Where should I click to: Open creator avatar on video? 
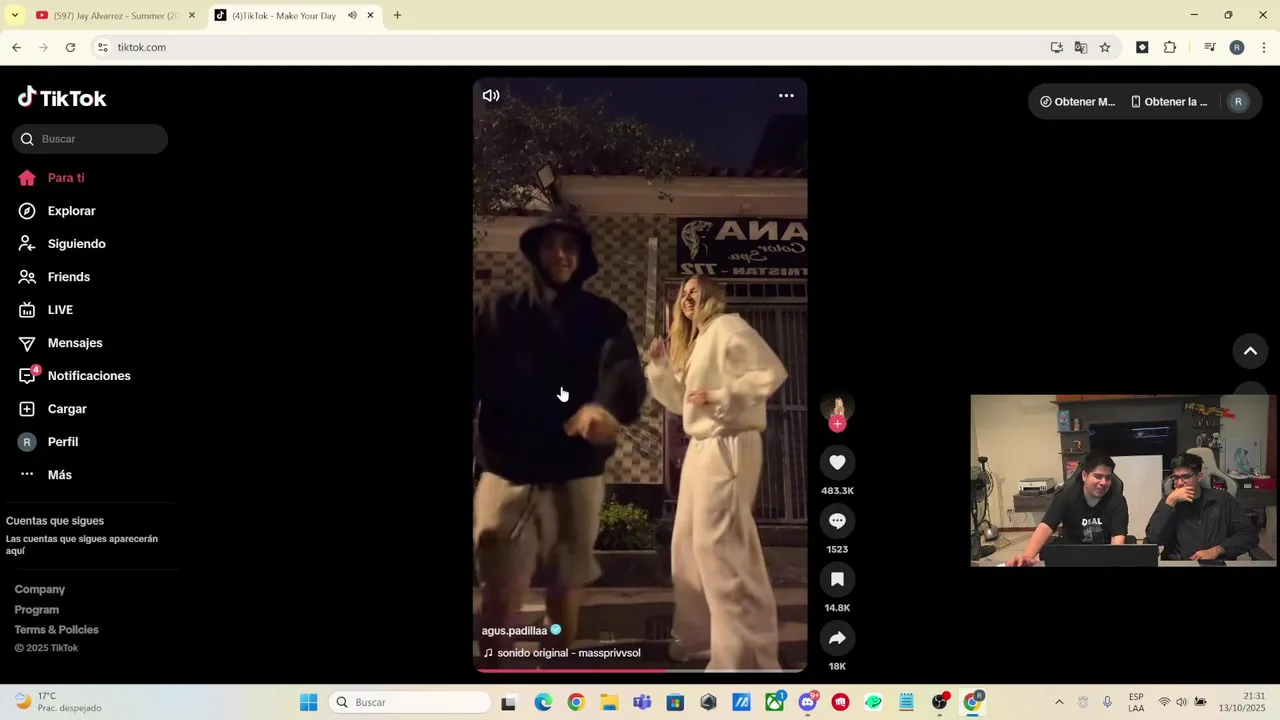click(838, 406)
